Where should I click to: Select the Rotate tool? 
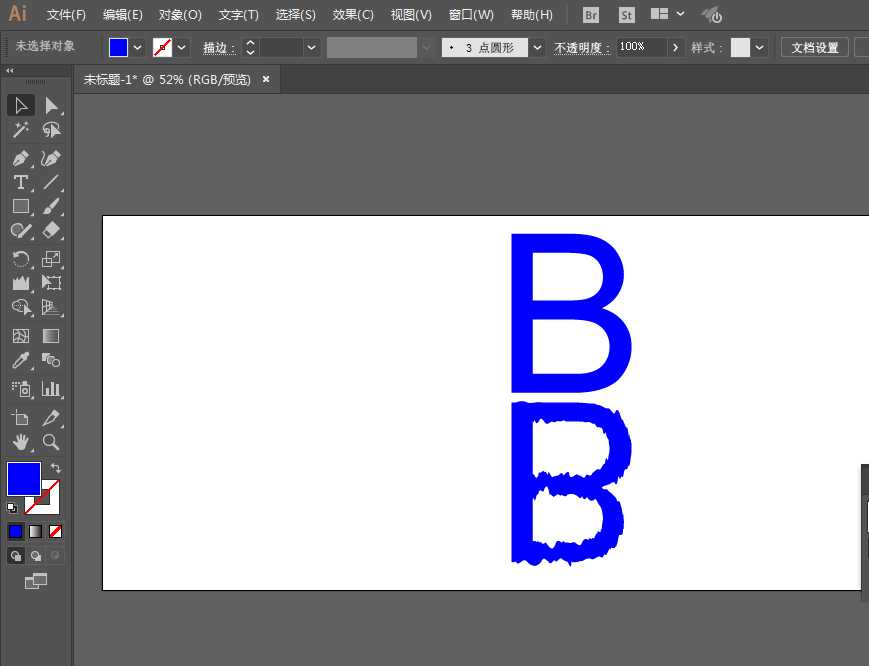(20, 259)
